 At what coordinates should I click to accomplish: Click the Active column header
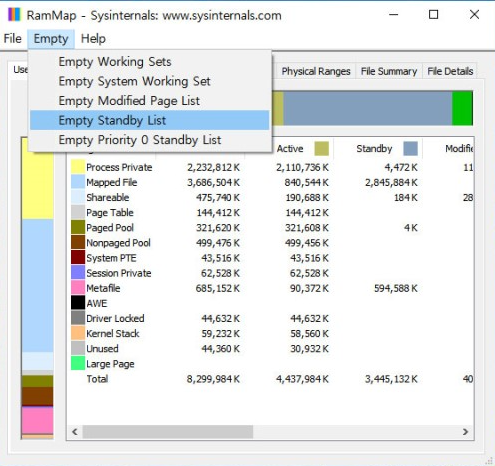(290, 149)
